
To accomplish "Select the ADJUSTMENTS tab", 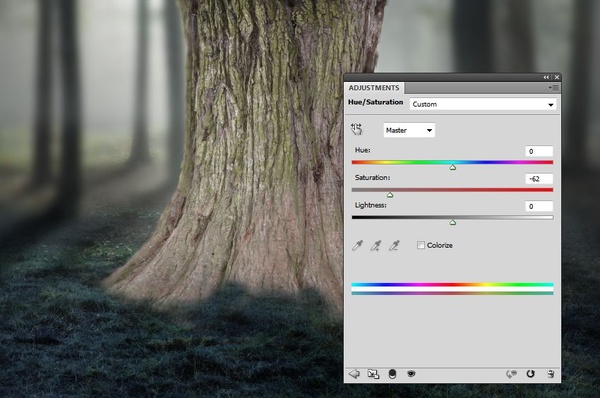I will [x=374, y=88].
